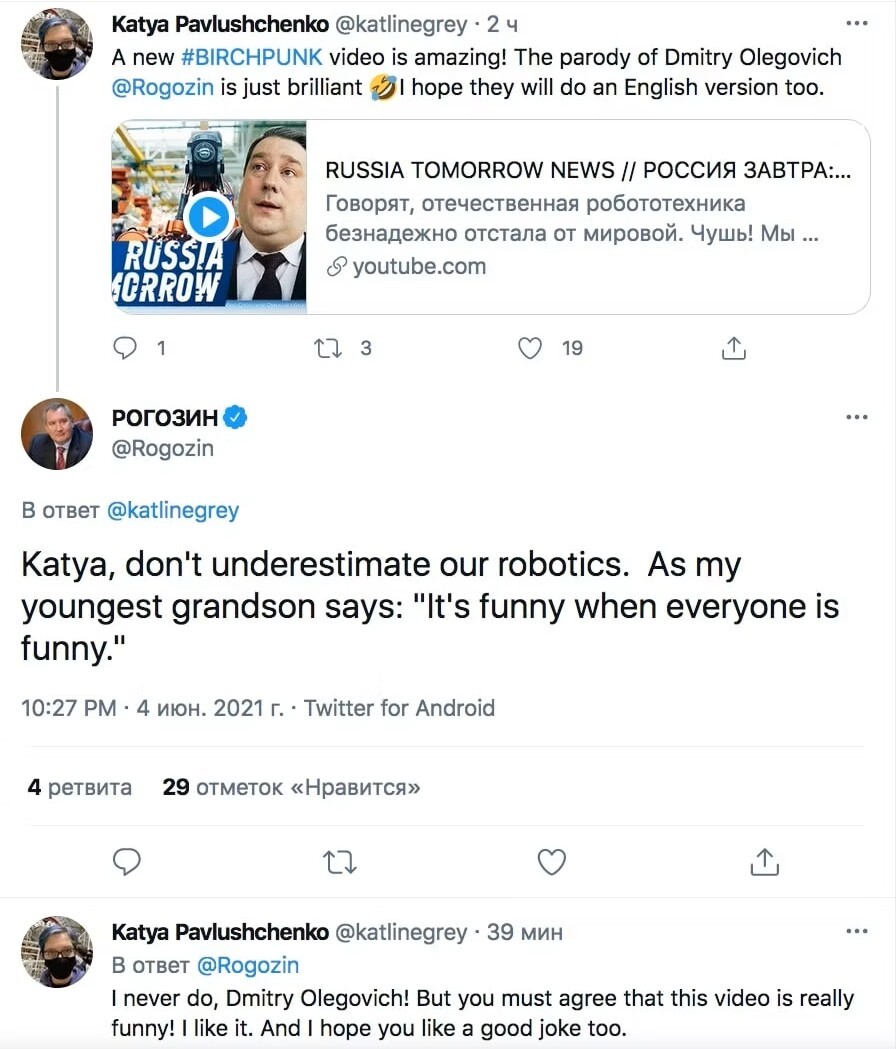Image resolution: width=896 pixels, height=1049 pixels.
Task: Play the Russia Tomorrow News video
Action: point(209,217)
